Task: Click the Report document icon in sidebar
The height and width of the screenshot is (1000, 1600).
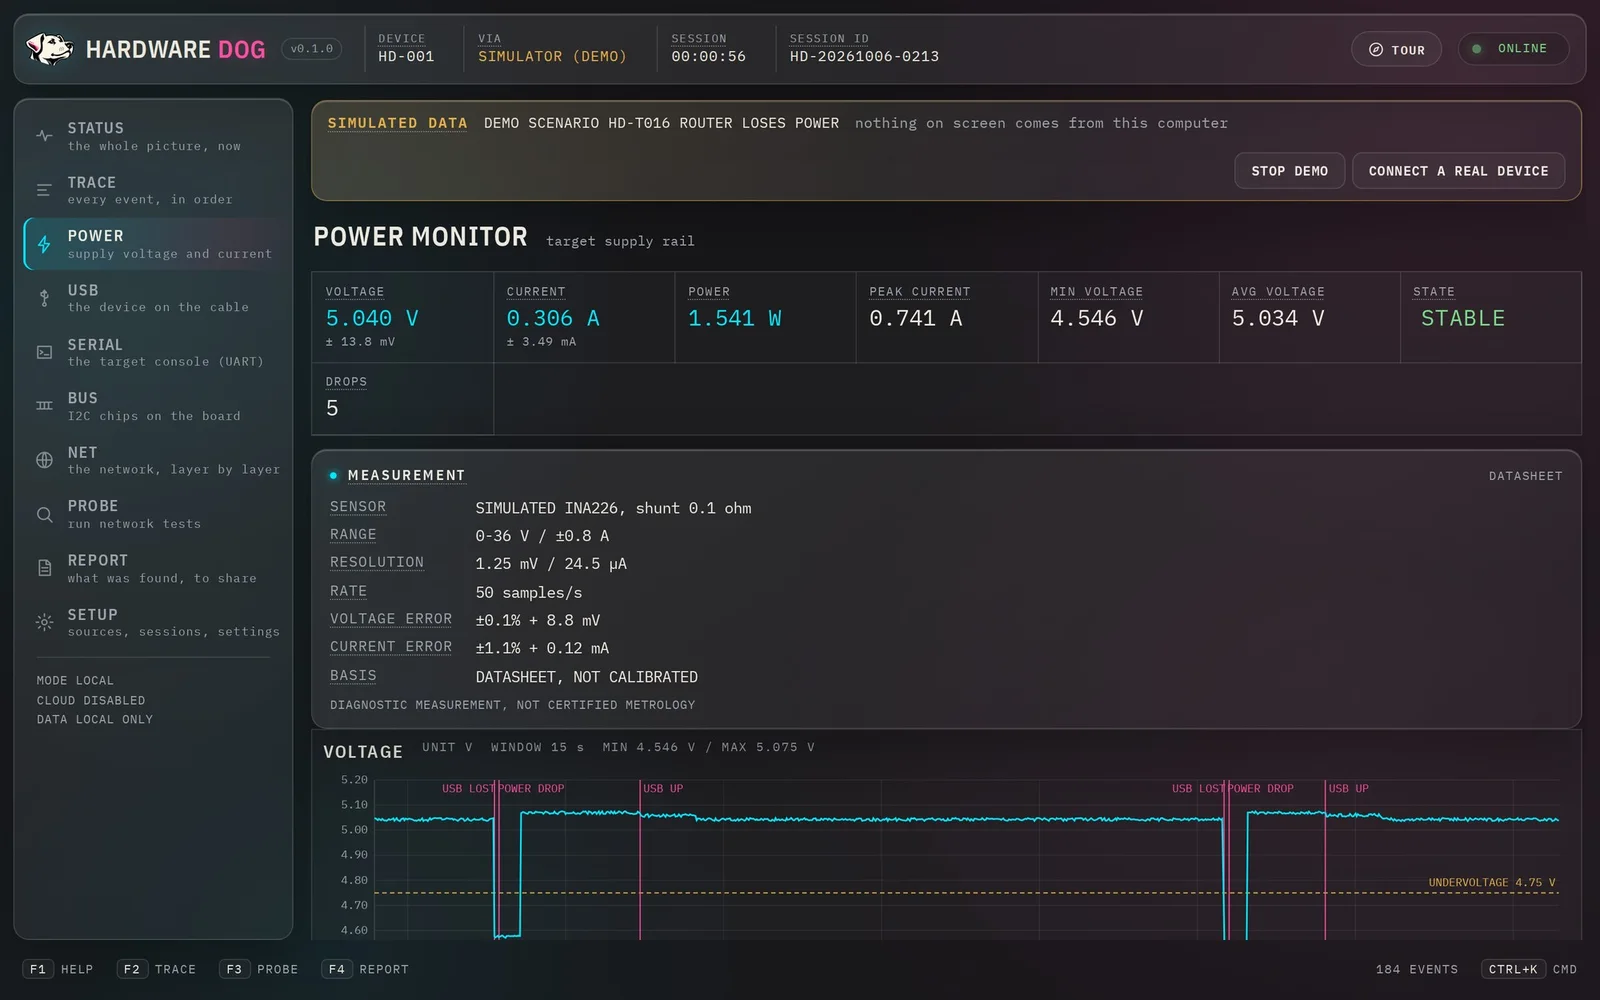Action: click(44, 568)
